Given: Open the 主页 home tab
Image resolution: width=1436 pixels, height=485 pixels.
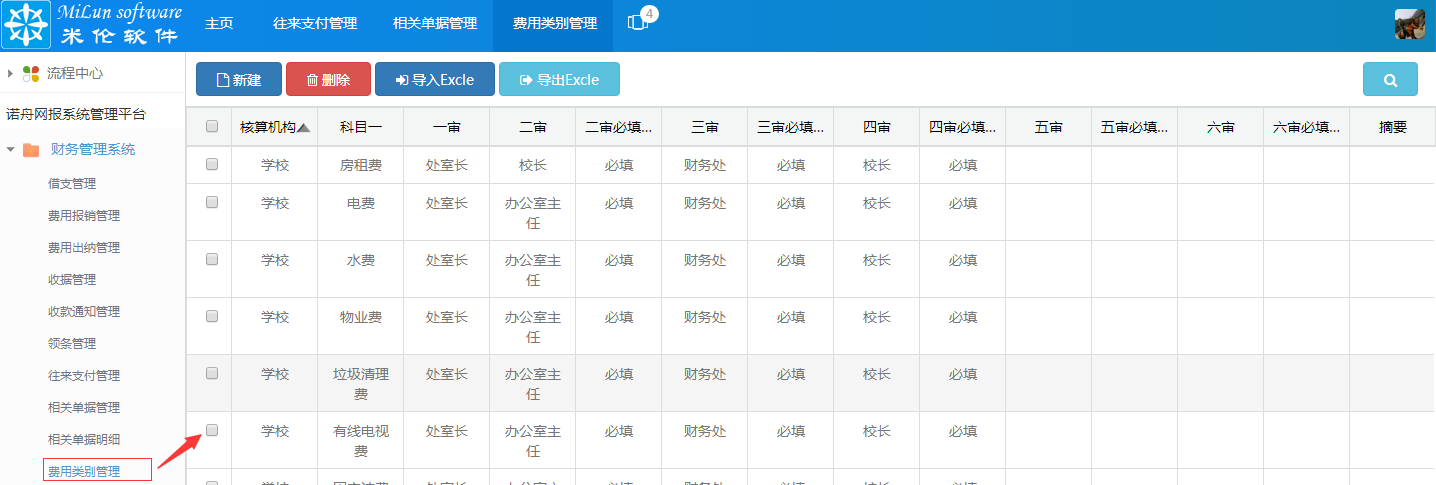Looking at the screenshot, I should (219, 23).
